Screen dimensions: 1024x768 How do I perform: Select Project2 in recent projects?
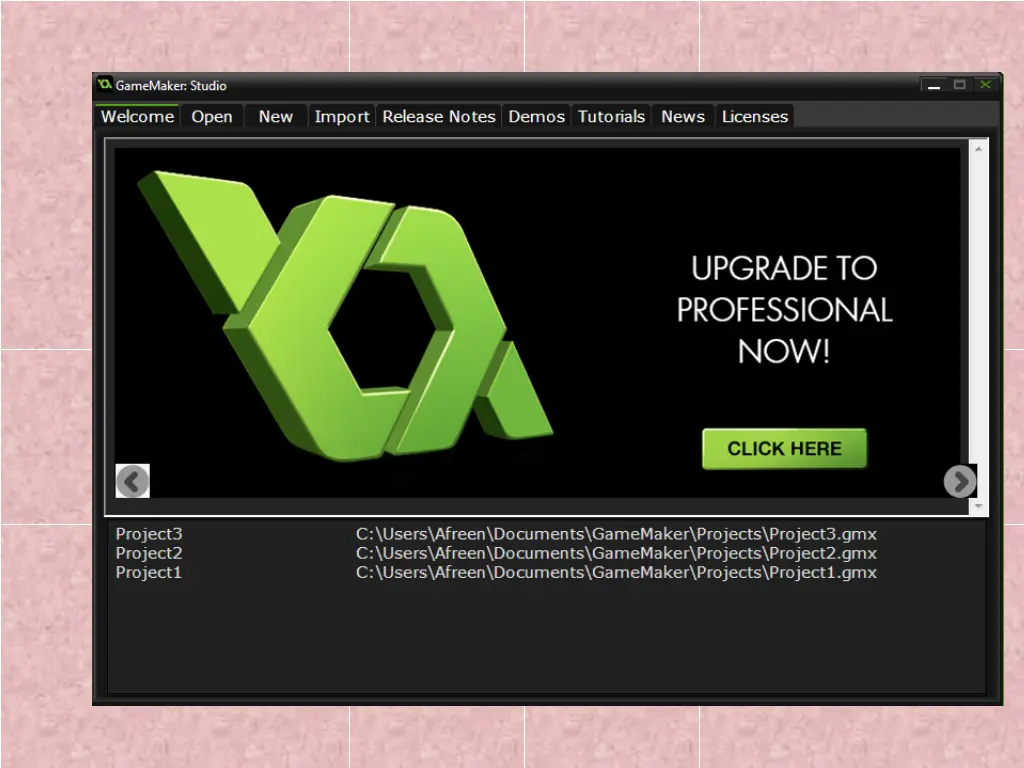coord(149,553)
